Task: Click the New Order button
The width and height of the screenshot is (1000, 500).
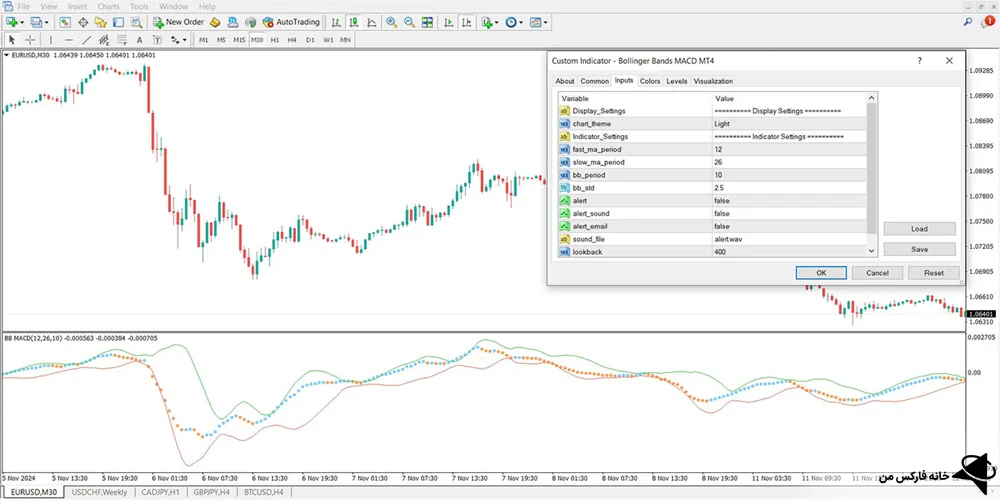Action: coord(178,22)
